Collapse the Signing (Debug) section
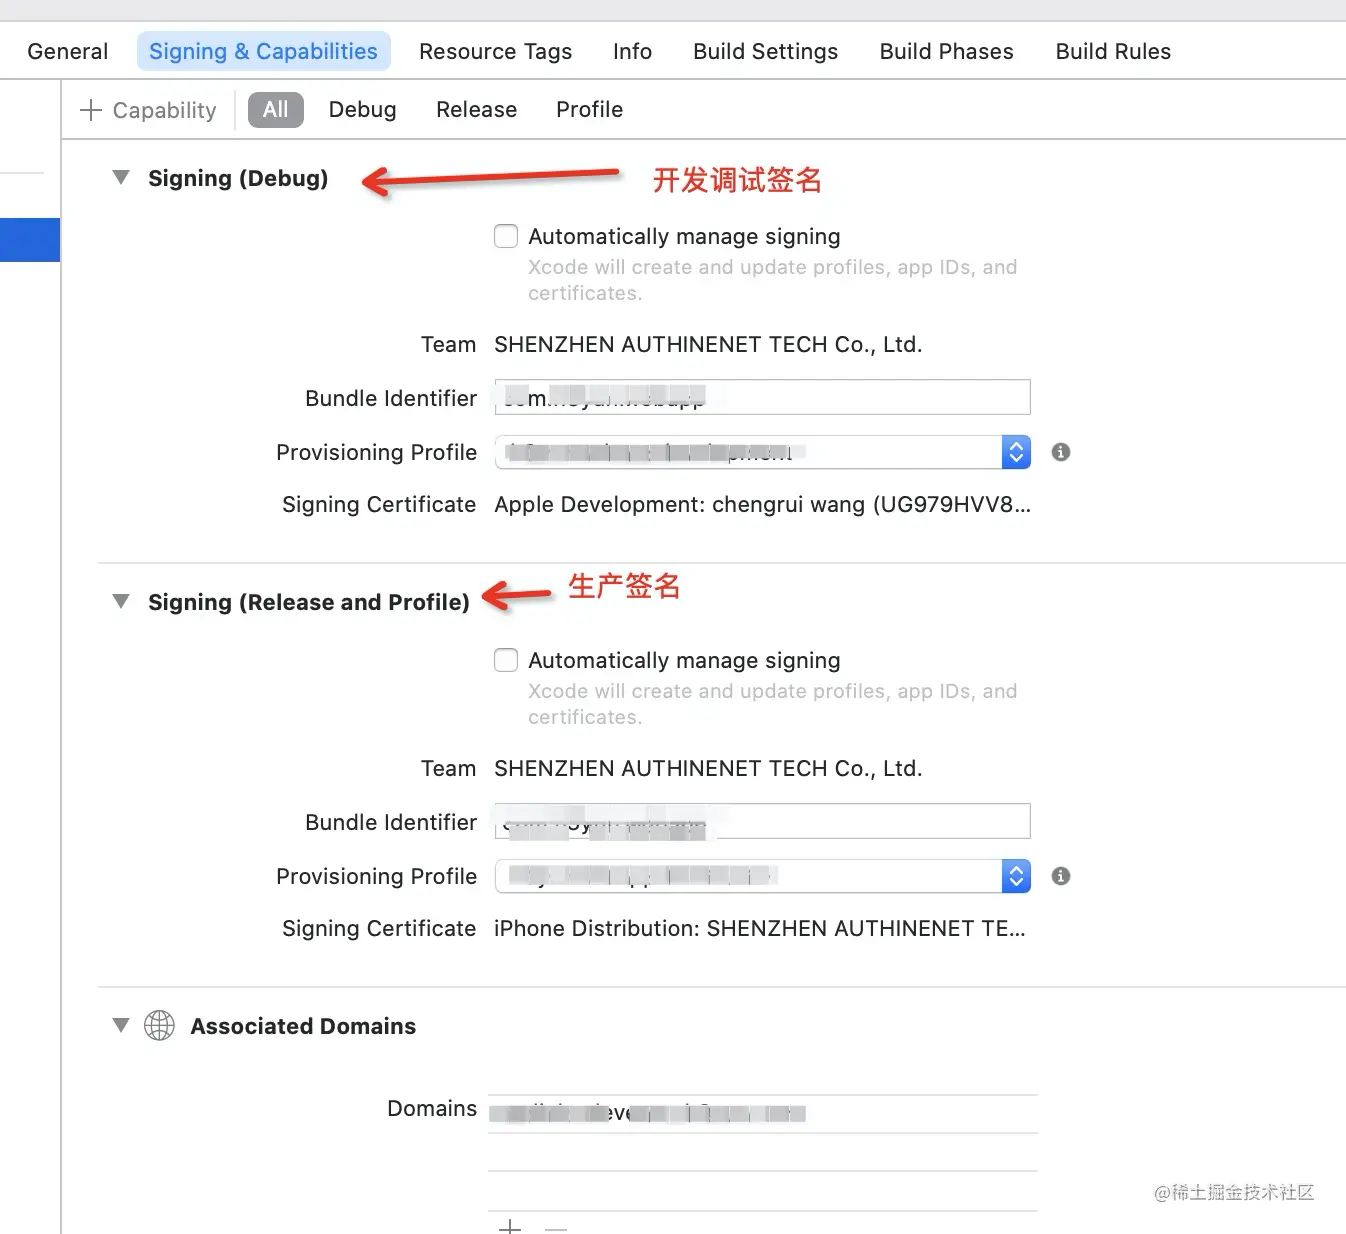Screen dimensions: 1346x1234 click(x=121, y=178)
